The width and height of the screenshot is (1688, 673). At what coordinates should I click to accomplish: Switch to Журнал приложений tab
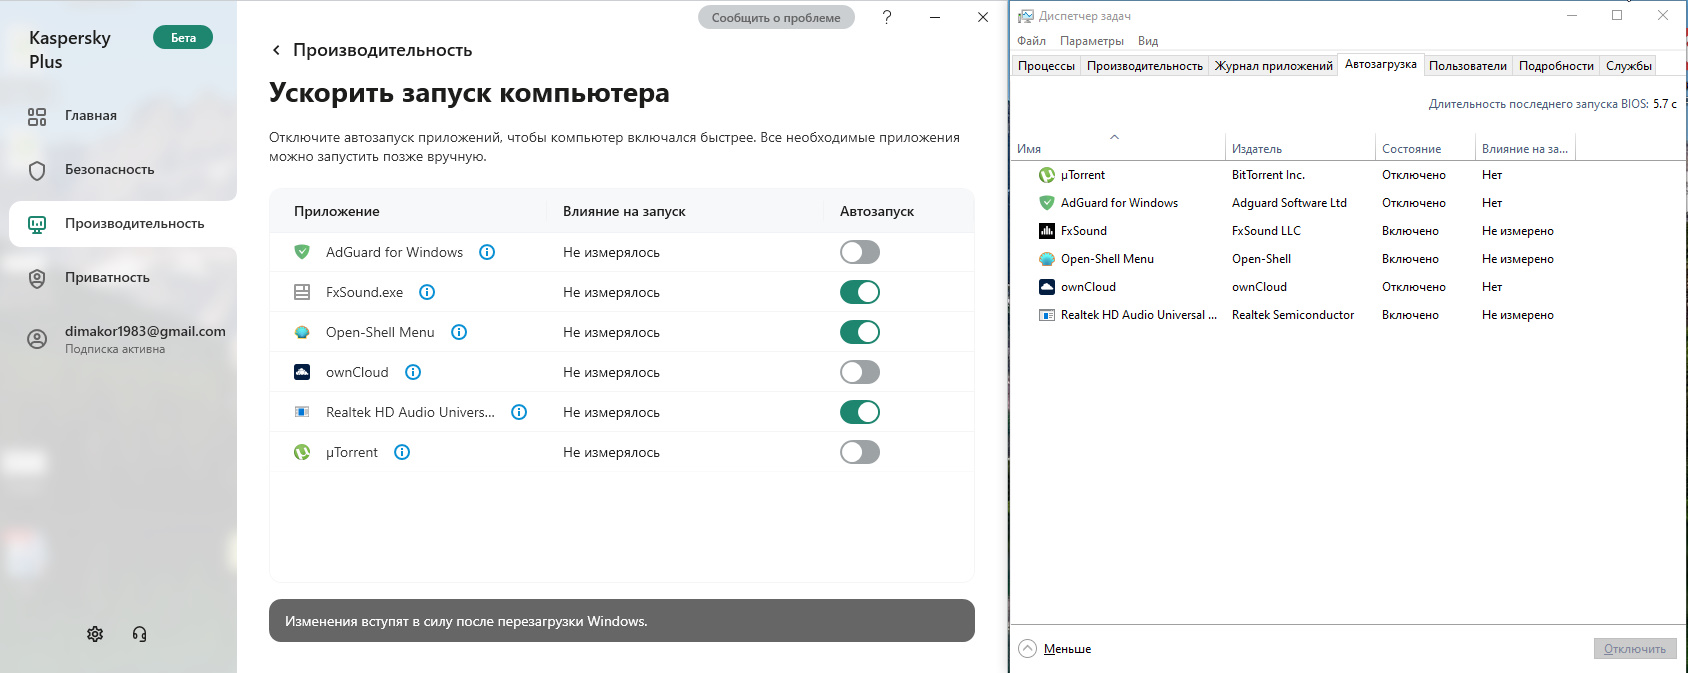point(1273,66)
